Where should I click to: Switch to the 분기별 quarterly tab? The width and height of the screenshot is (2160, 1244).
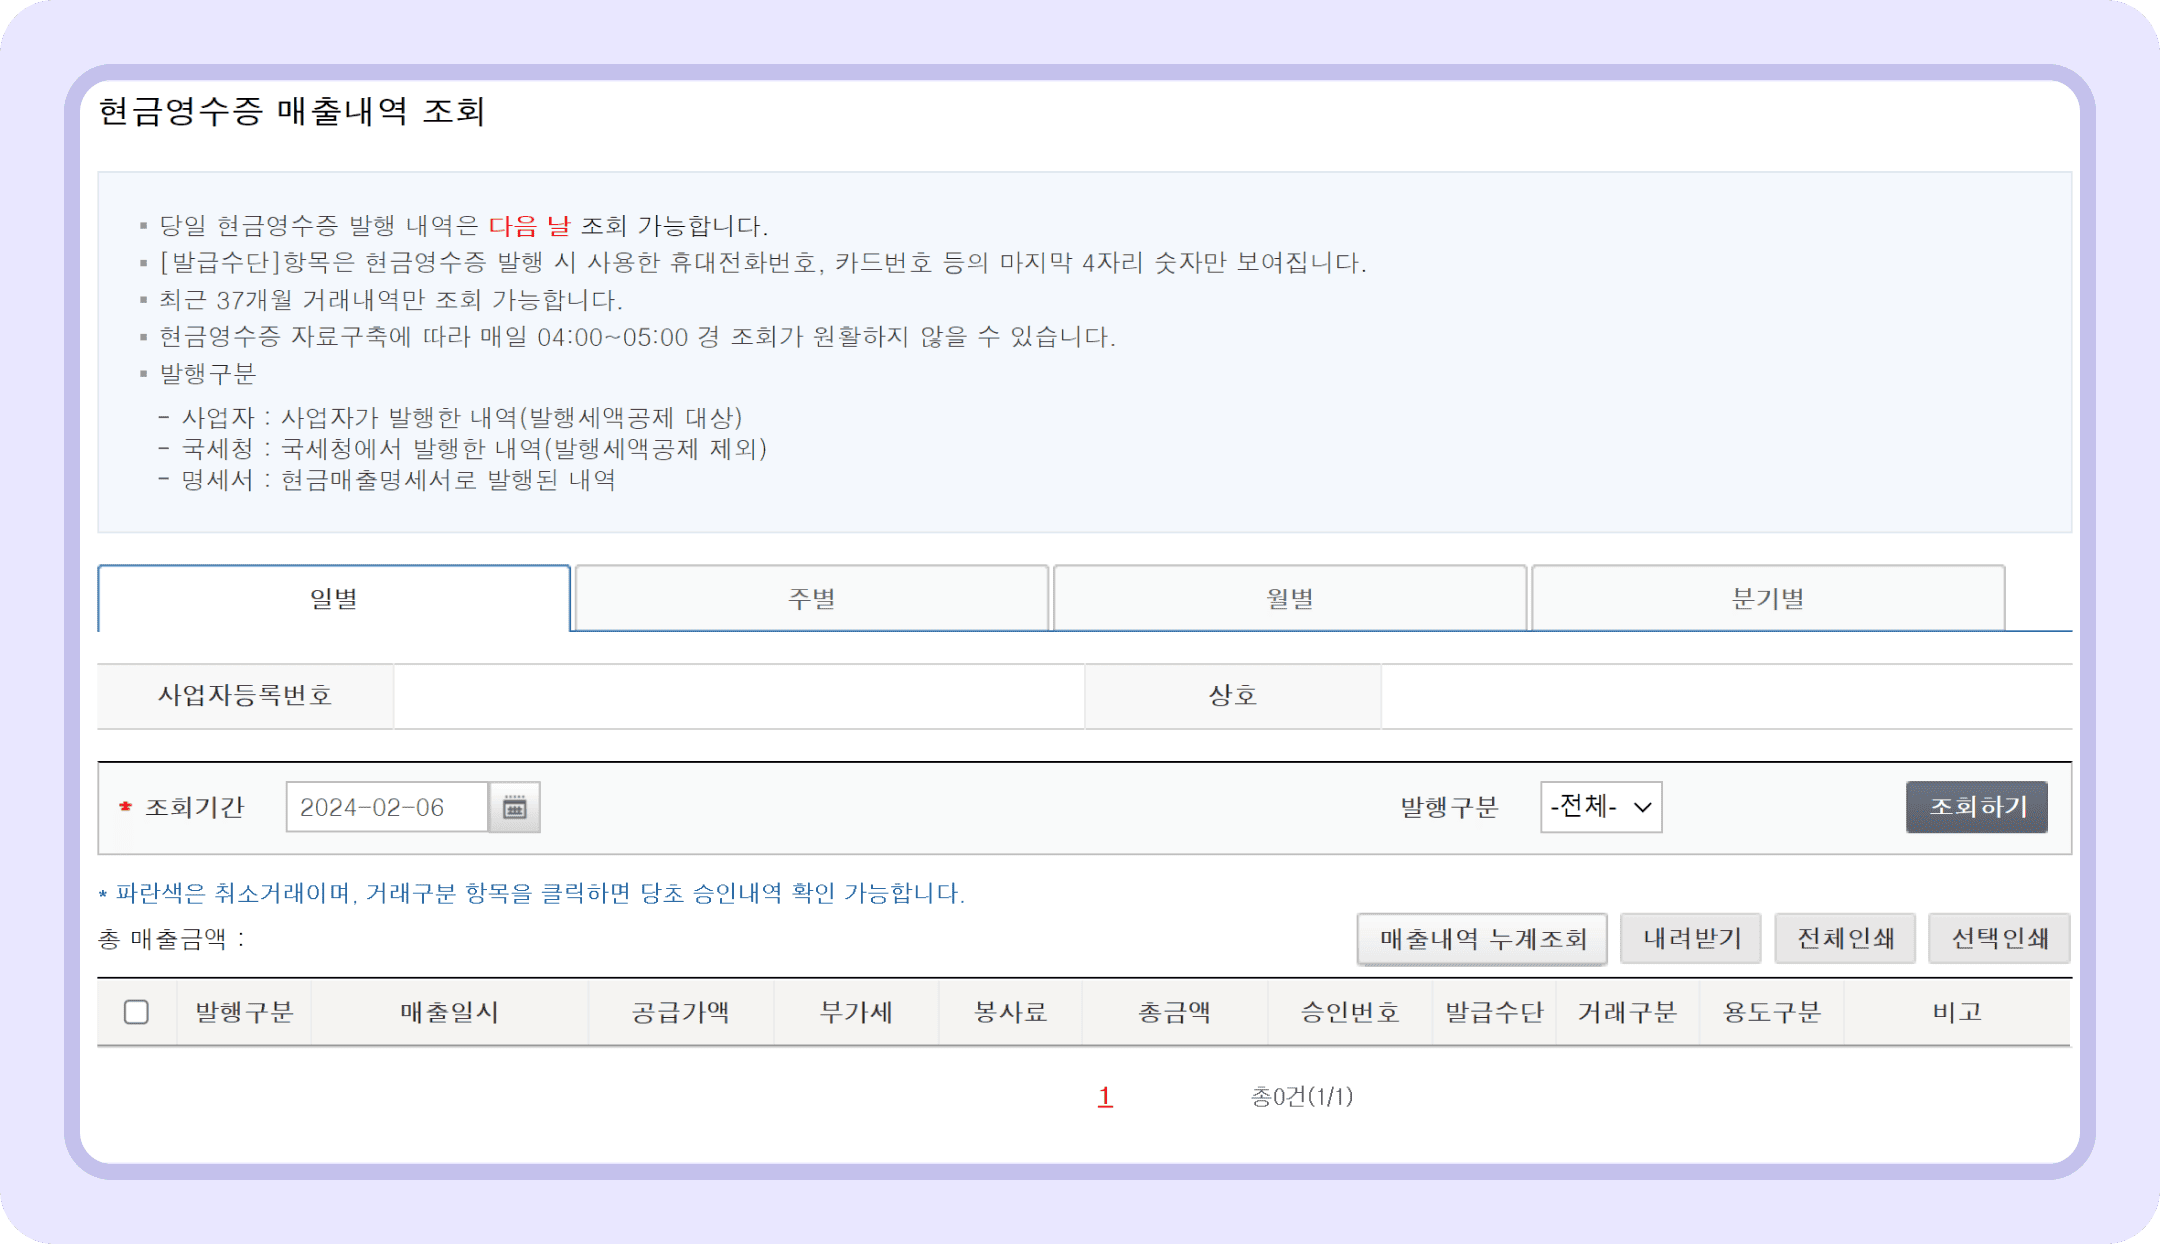pos(1768,597)
